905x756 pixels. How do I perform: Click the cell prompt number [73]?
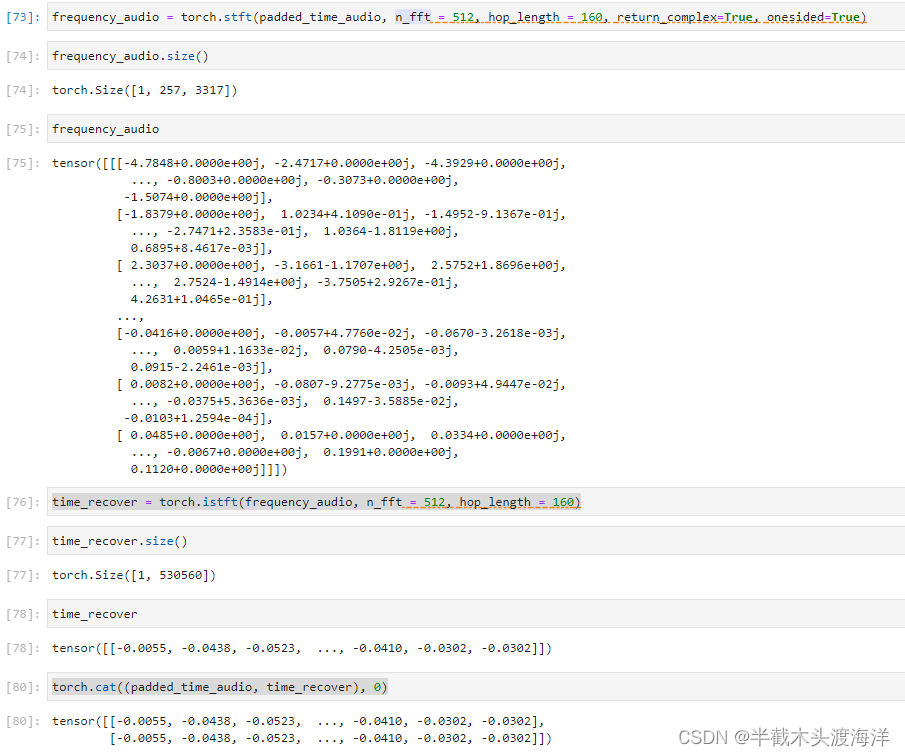tap(23, 17)
